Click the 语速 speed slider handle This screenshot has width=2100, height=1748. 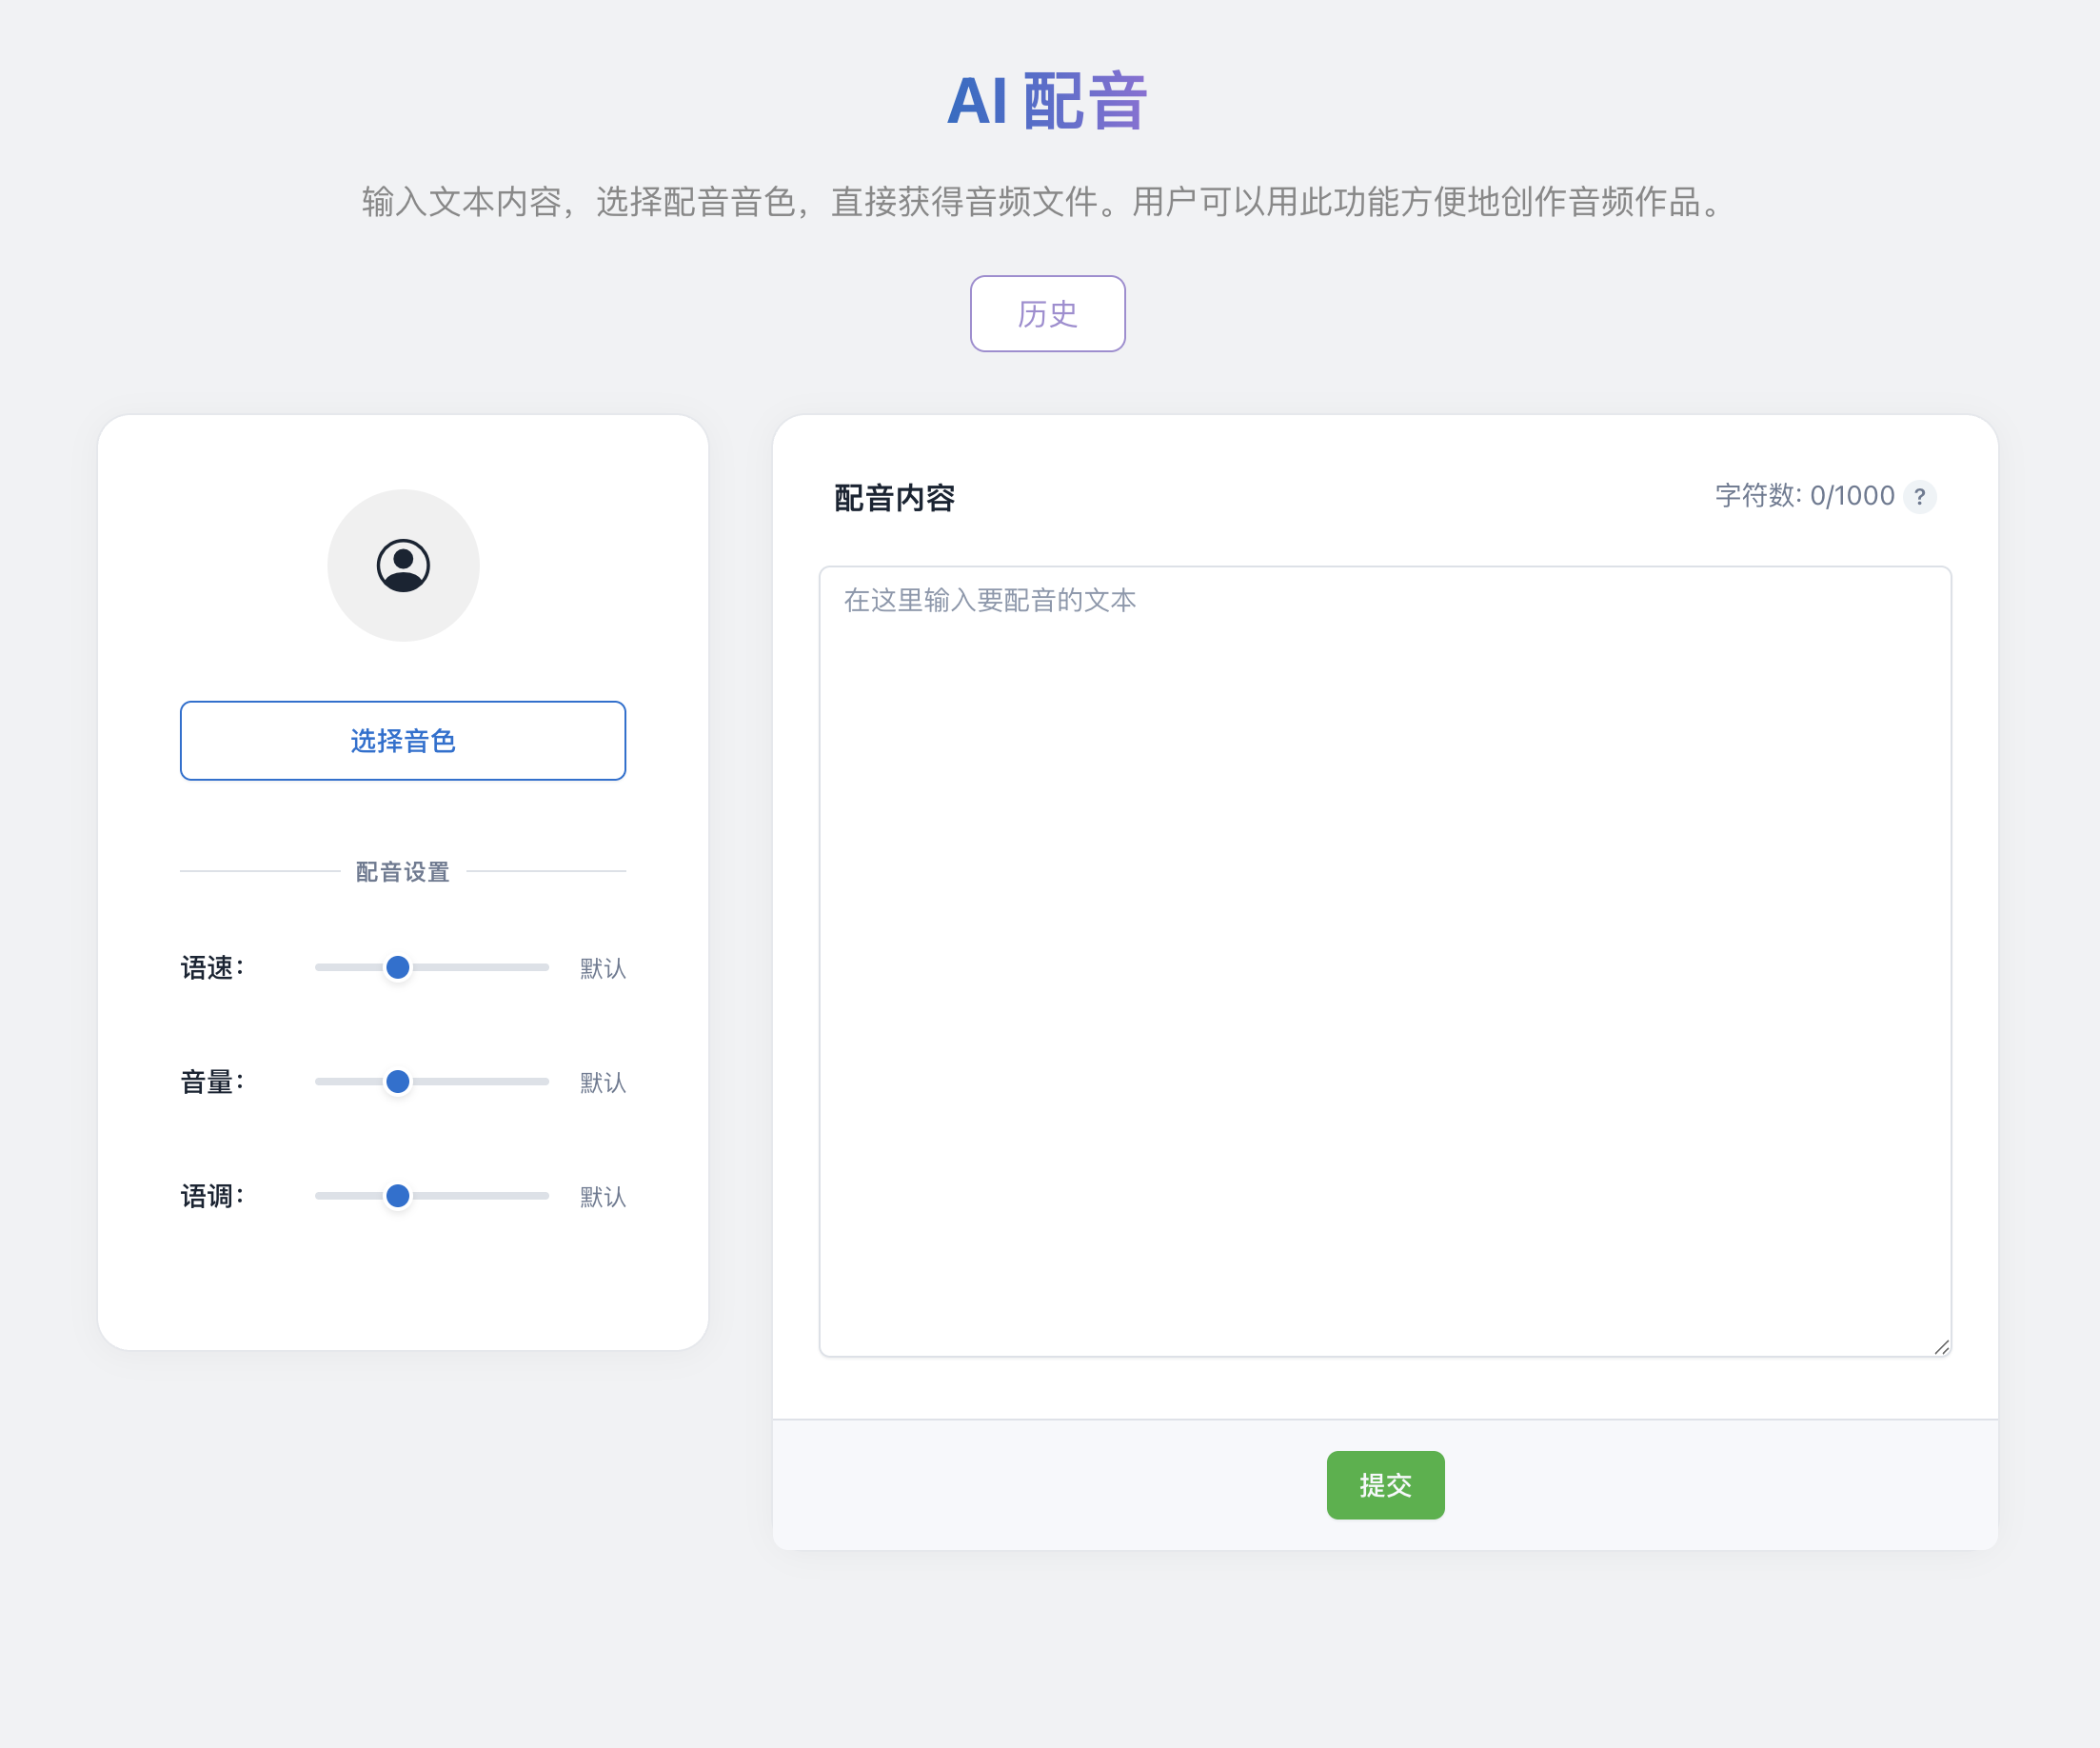pyautogui.click(x=398, y=967)
